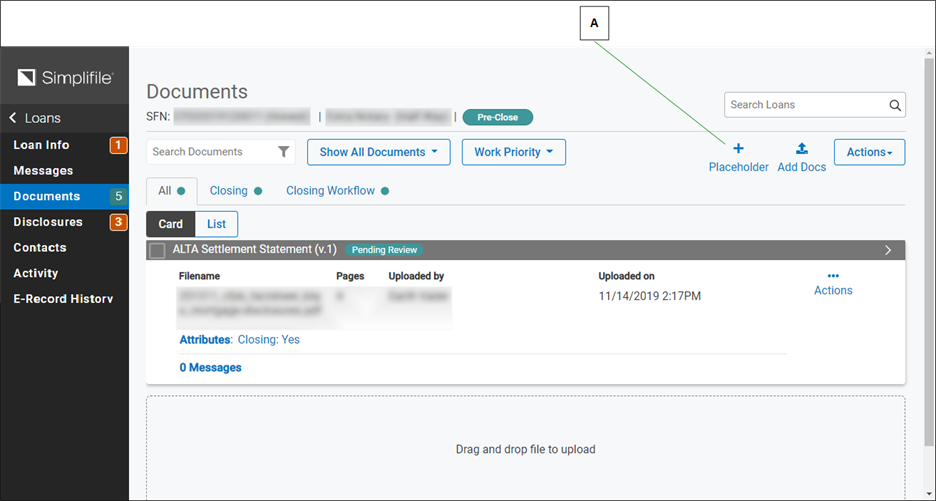Screen dimensions: 936x501
Task: Switch to the Closing tab
Action: pos(235,191)
